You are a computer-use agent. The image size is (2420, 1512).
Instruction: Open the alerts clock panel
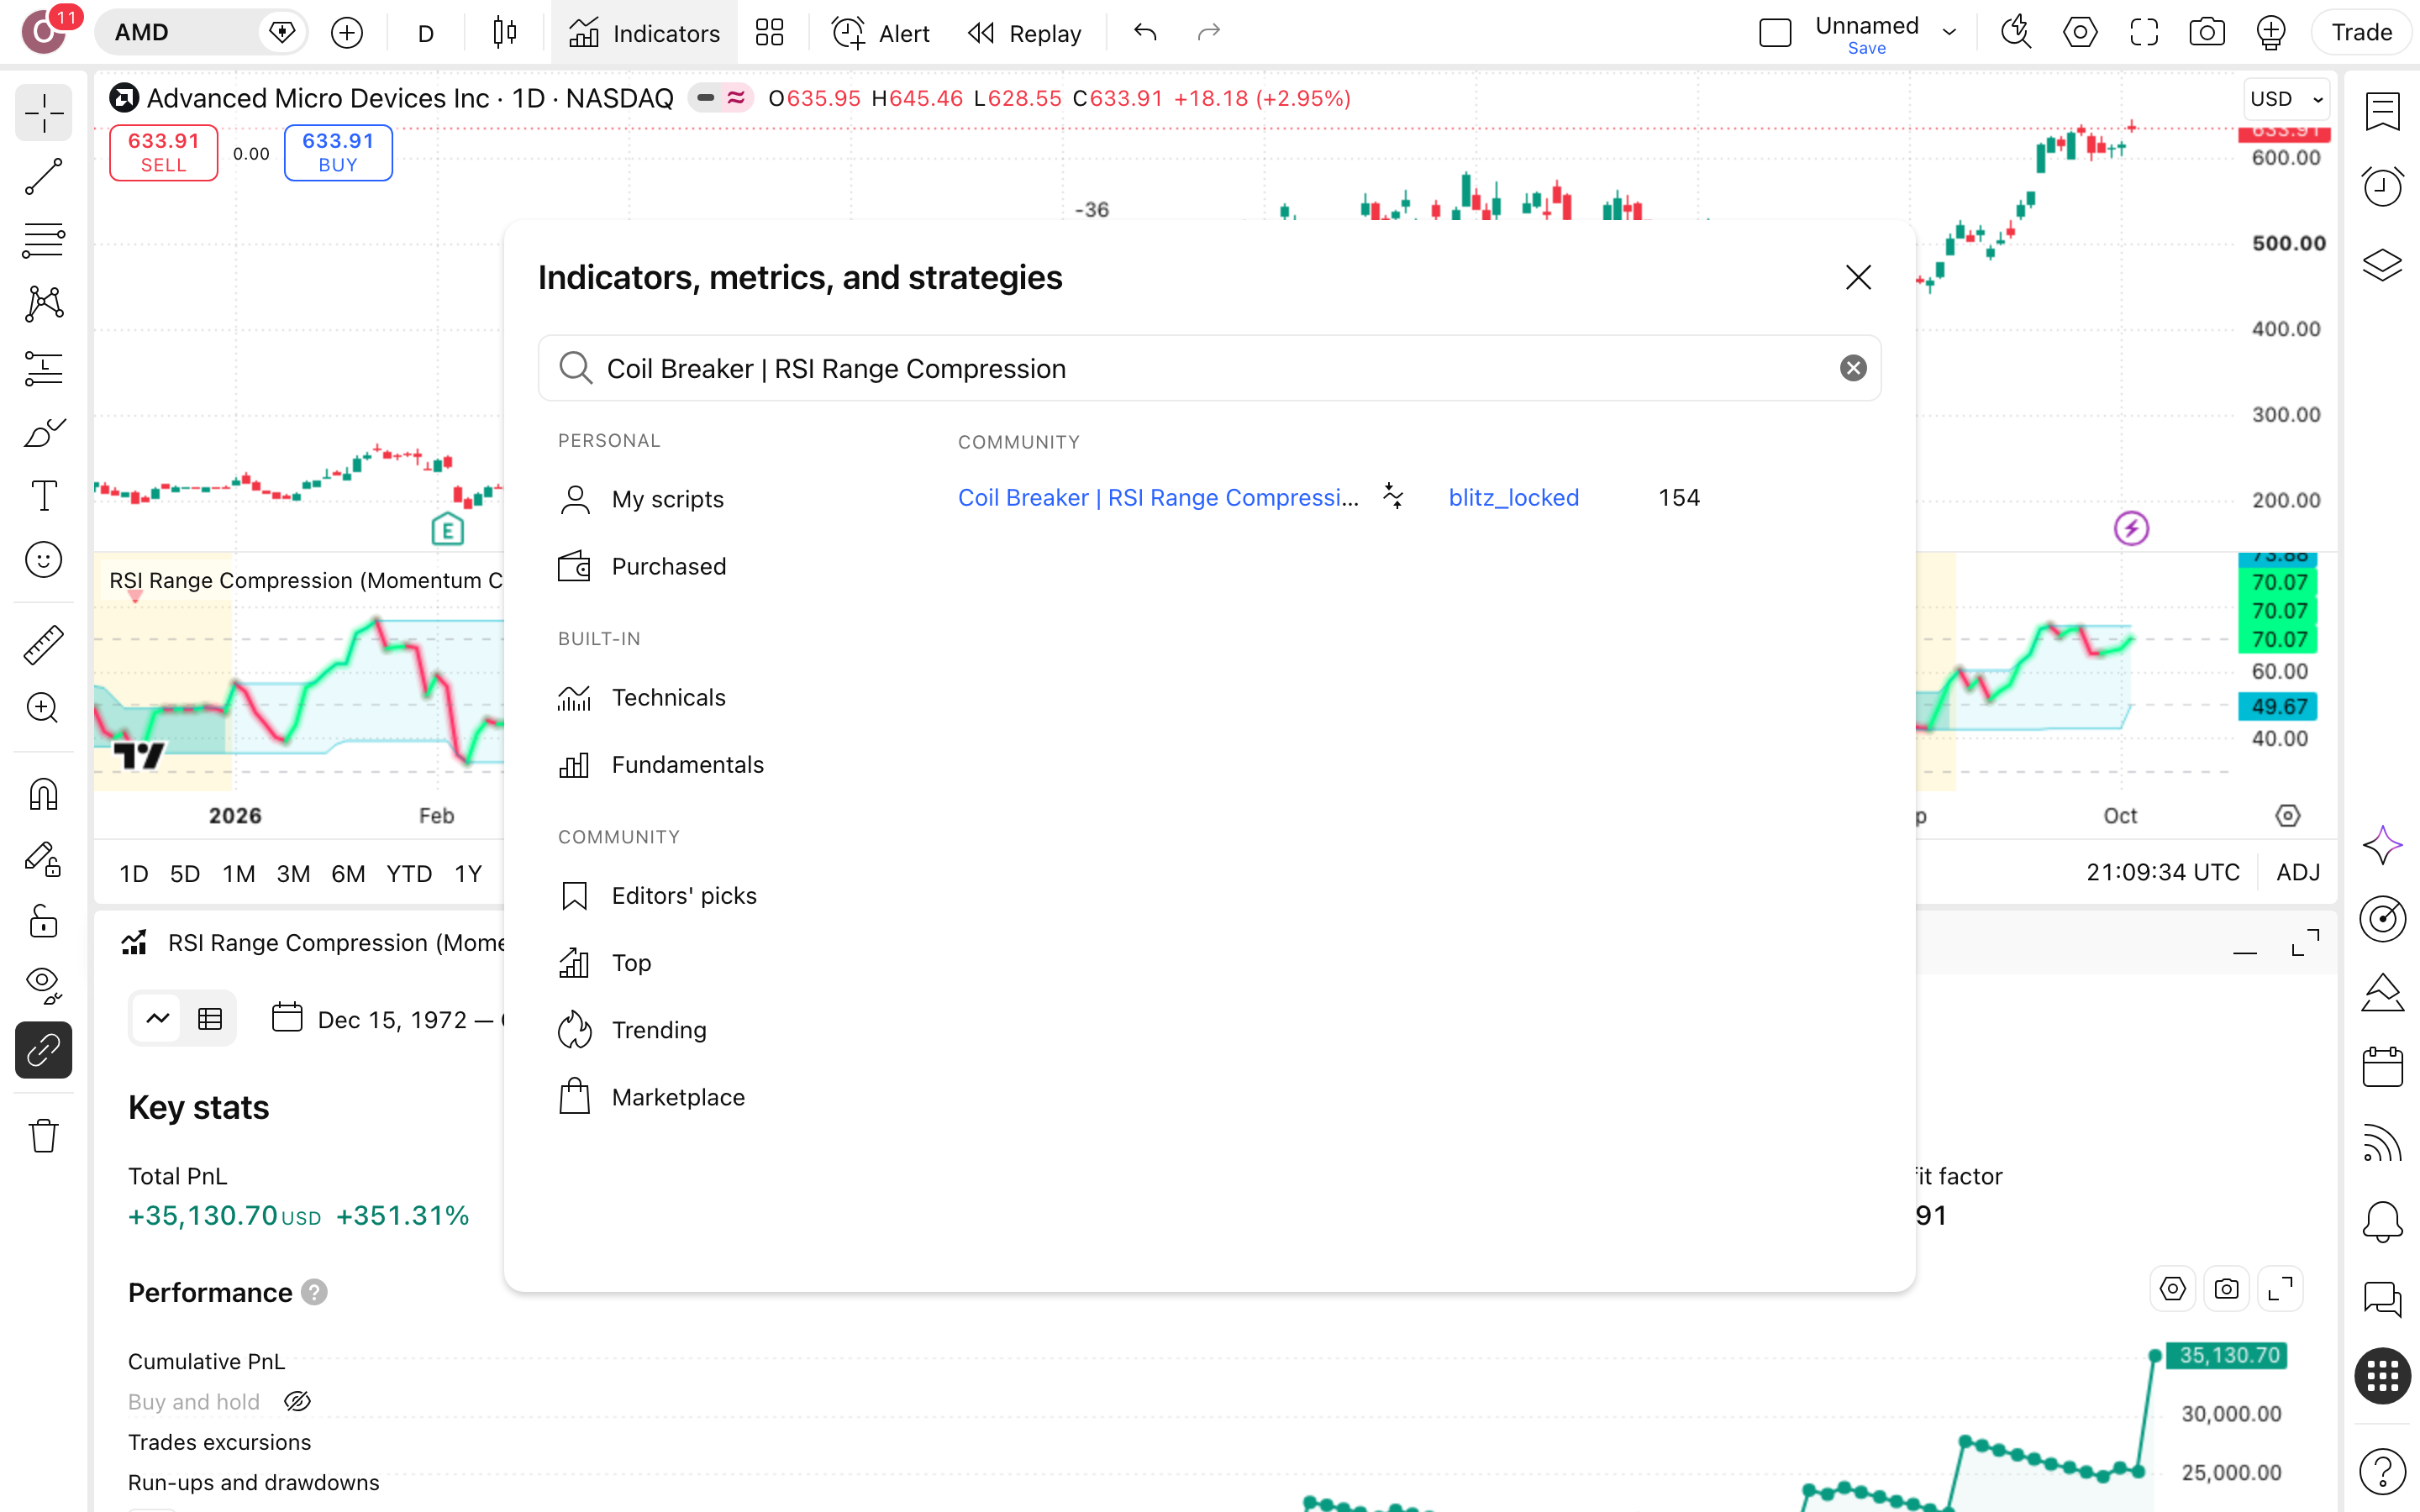click(2382, 186)
